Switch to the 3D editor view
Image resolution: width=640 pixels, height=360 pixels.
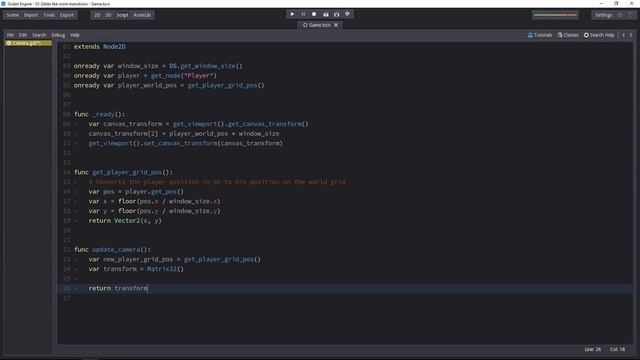pyautogui.click(x=108, y=15)
